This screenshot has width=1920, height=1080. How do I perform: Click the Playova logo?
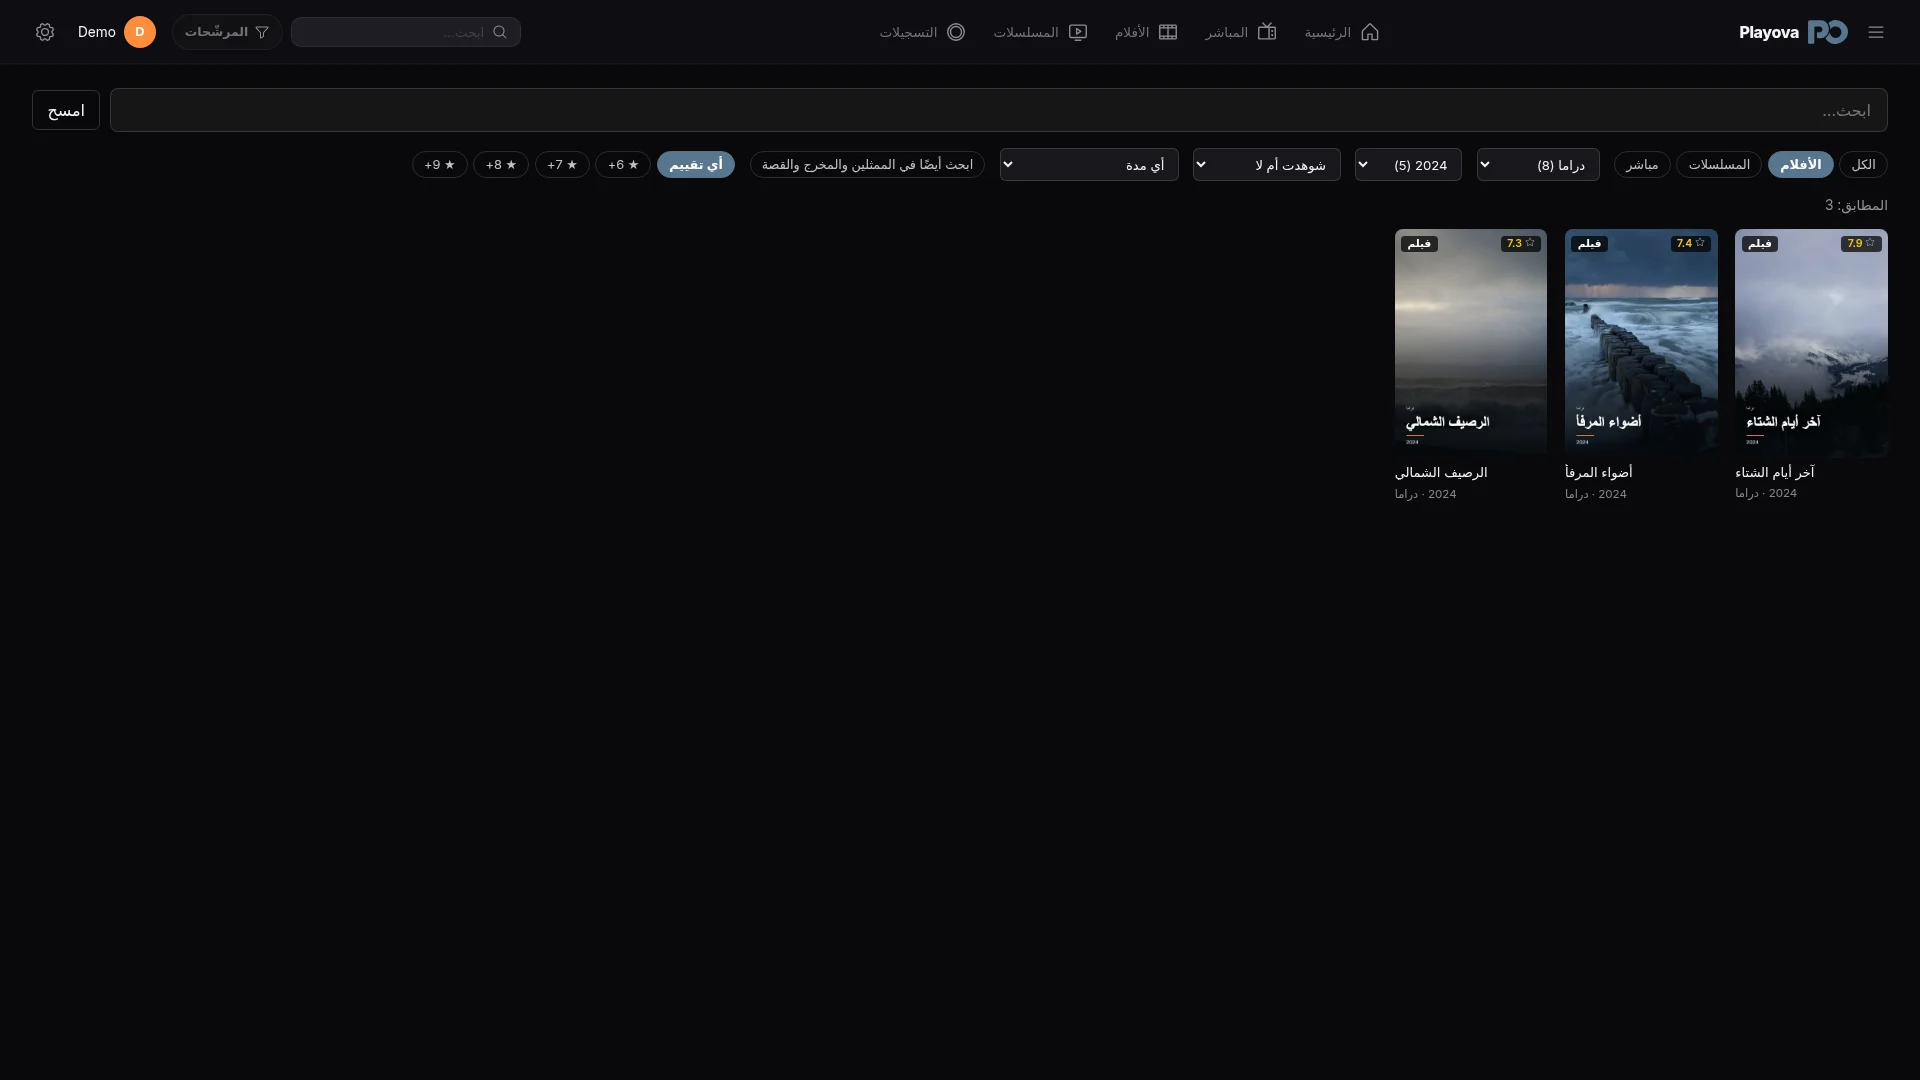tap(1793, 32)
